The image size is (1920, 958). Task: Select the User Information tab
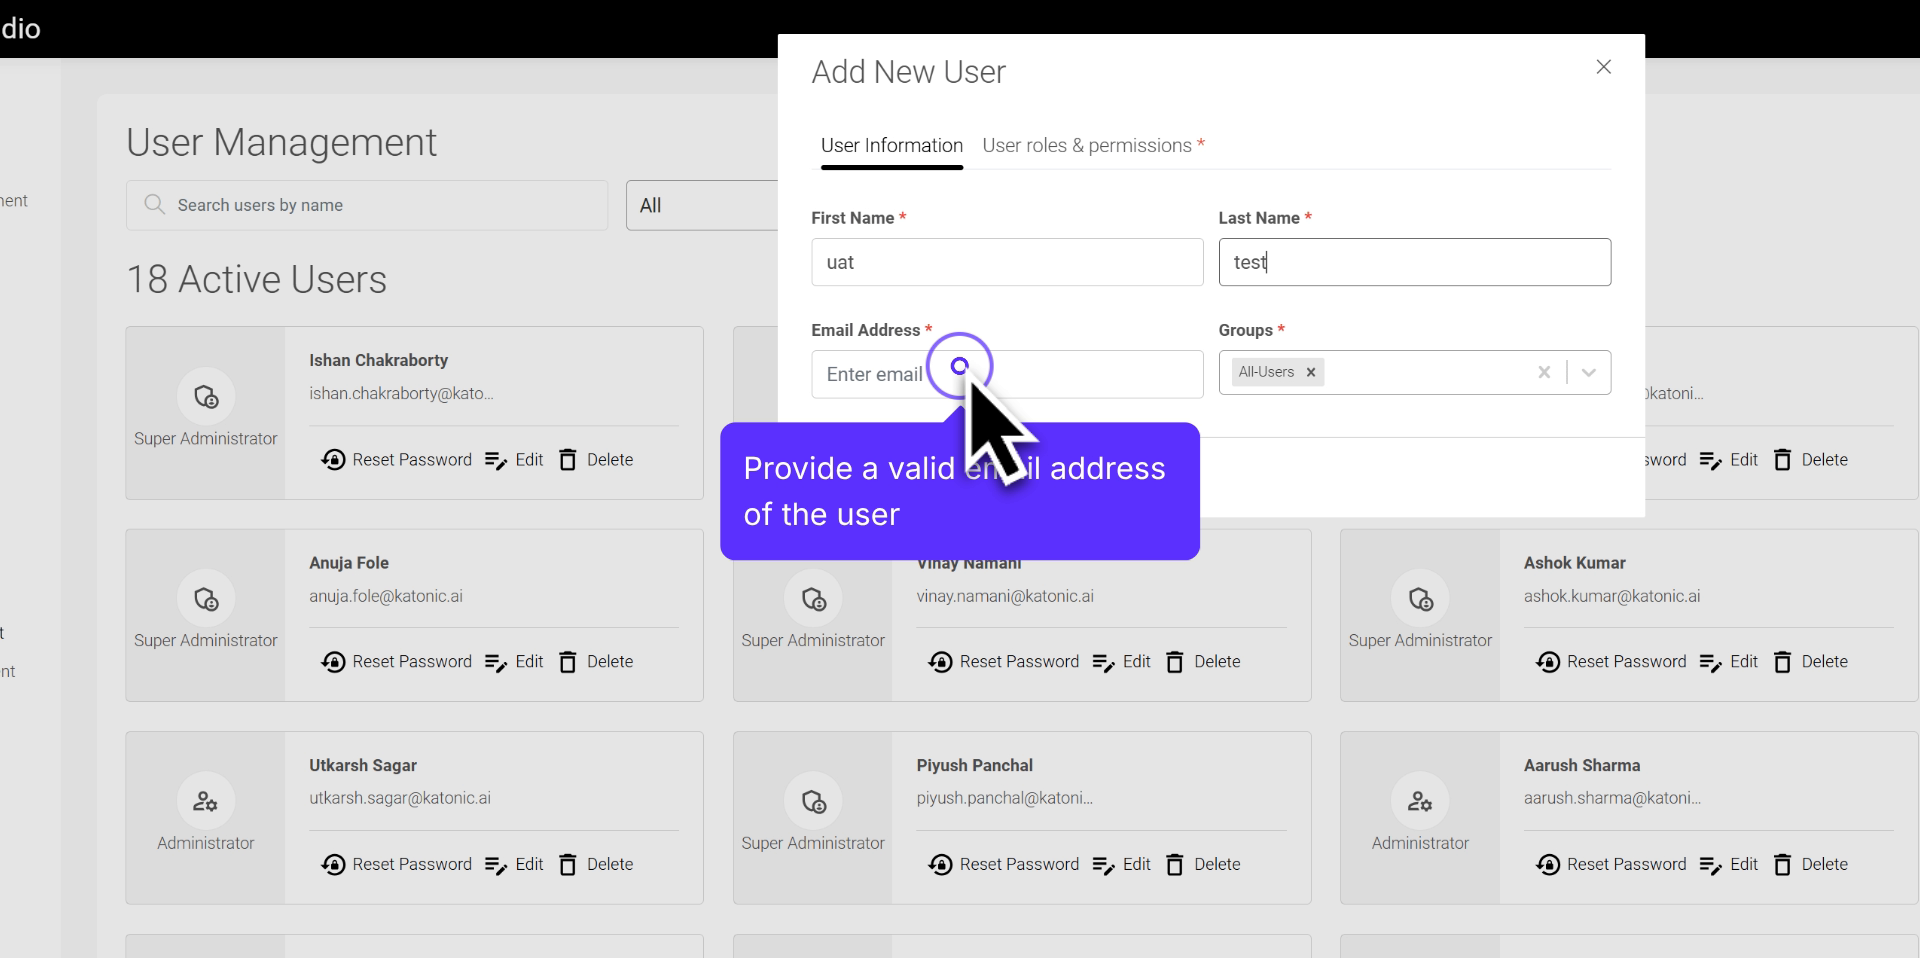891,146
